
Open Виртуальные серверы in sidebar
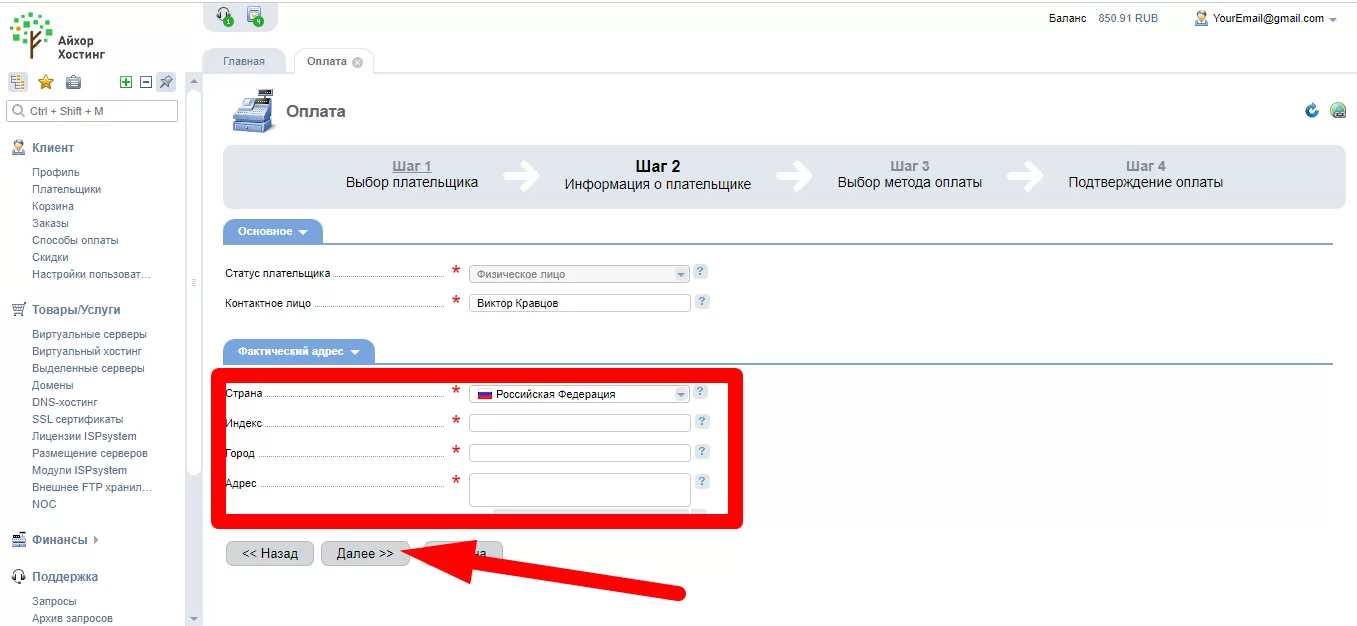[89, 334]
